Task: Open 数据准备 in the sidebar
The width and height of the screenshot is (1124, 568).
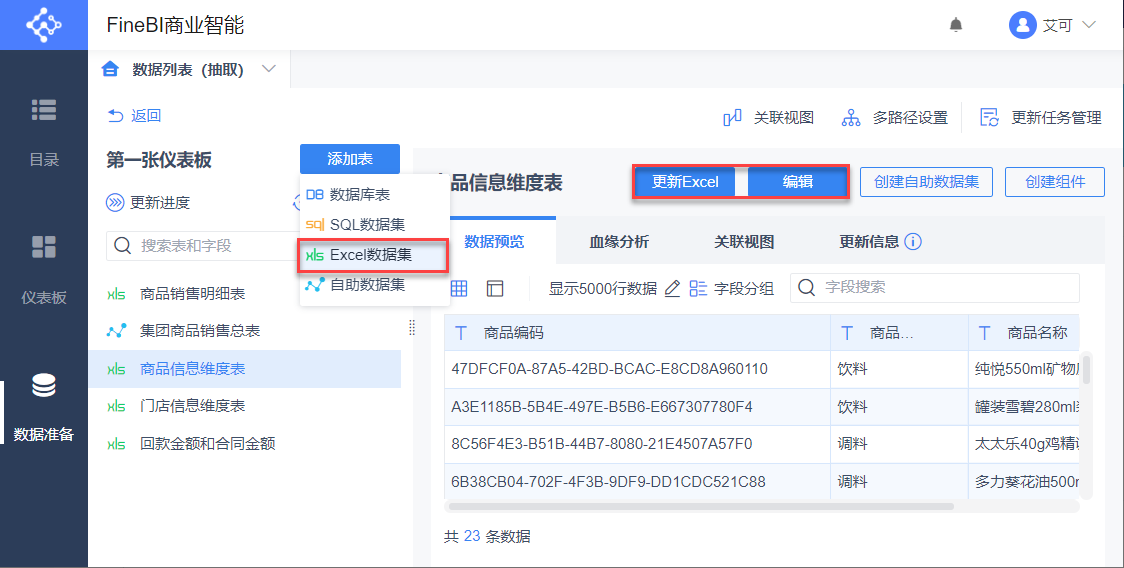Action: tap(44, 407)
